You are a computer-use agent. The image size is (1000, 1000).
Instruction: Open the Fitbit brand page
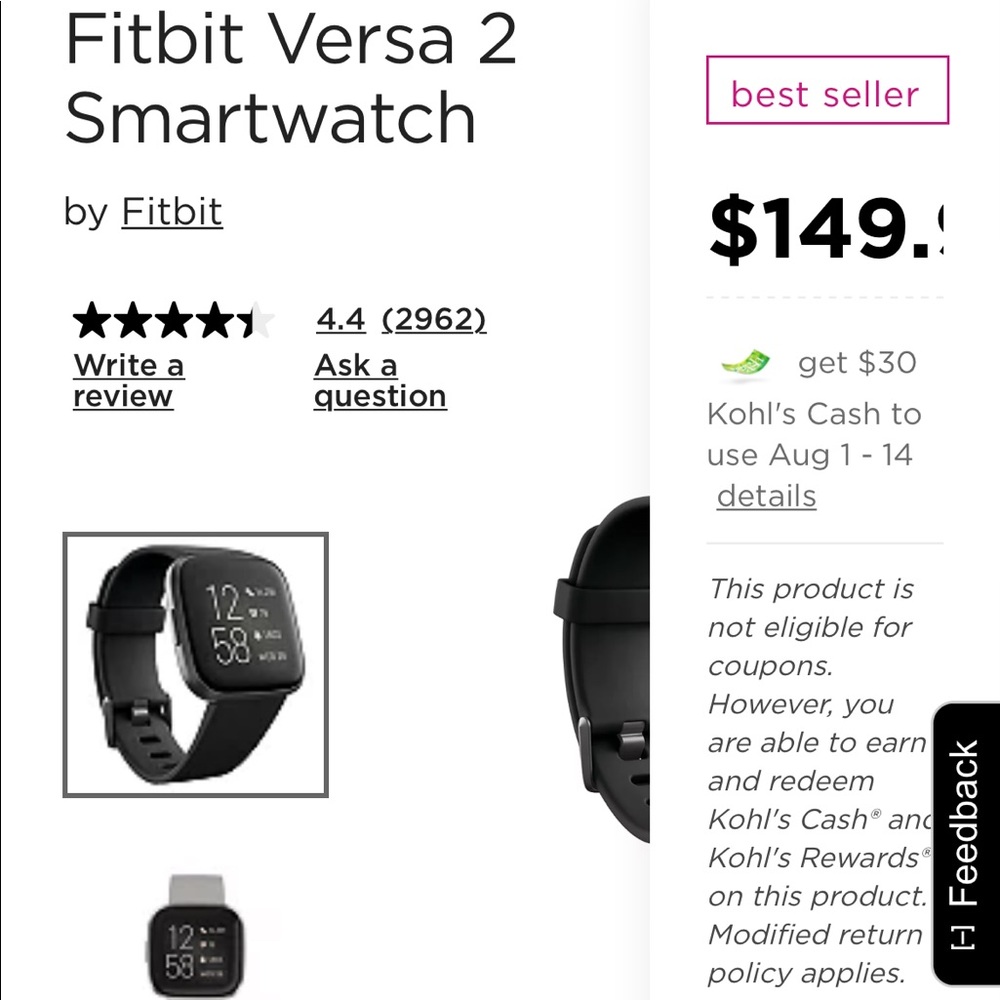point(171,211)
